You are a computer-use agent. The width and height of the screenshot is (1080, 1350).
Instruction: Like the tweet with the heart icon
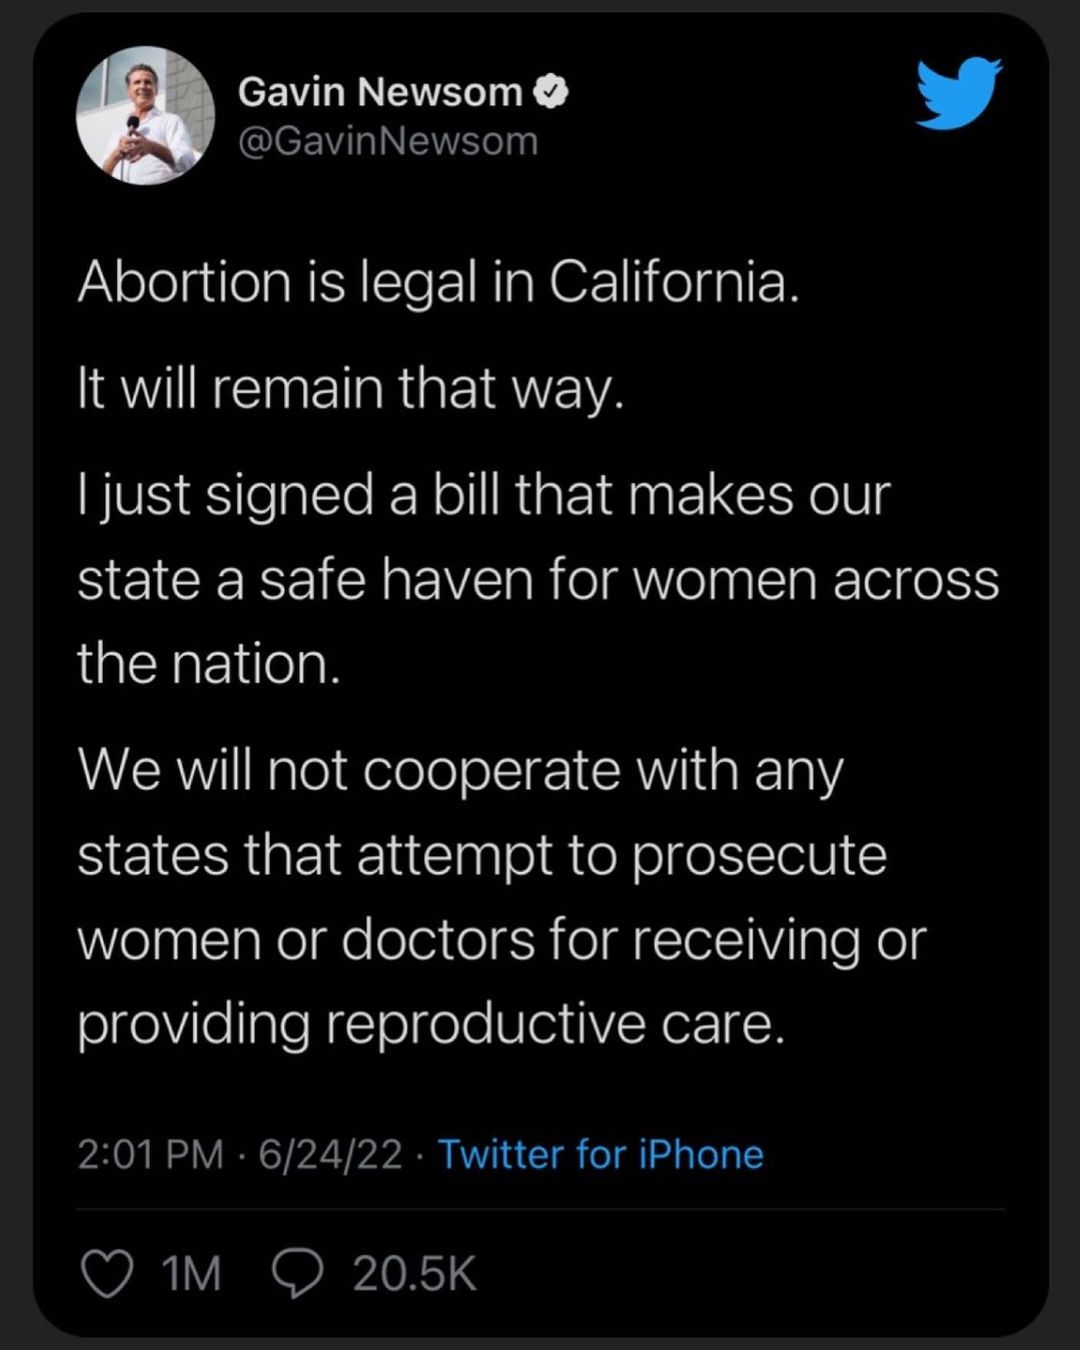(x=107, y=1275)
